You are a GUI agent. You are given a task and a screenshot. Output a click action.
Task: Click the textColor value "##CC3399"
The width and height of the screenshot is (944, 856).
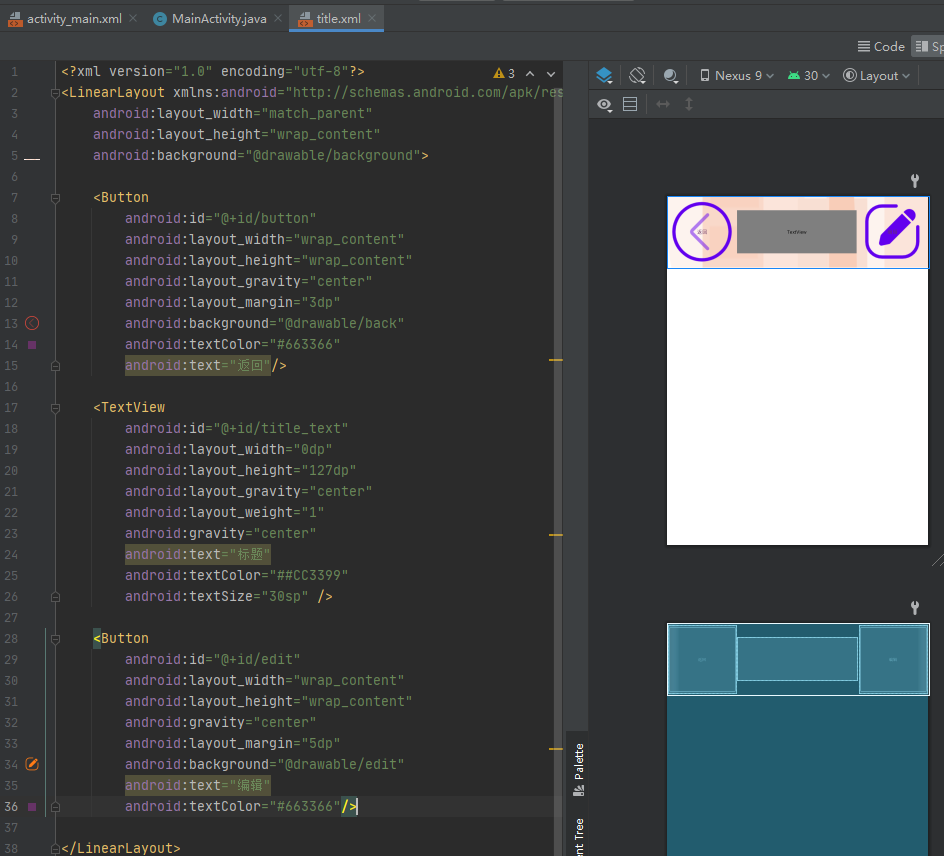click(x=309, y=575)
